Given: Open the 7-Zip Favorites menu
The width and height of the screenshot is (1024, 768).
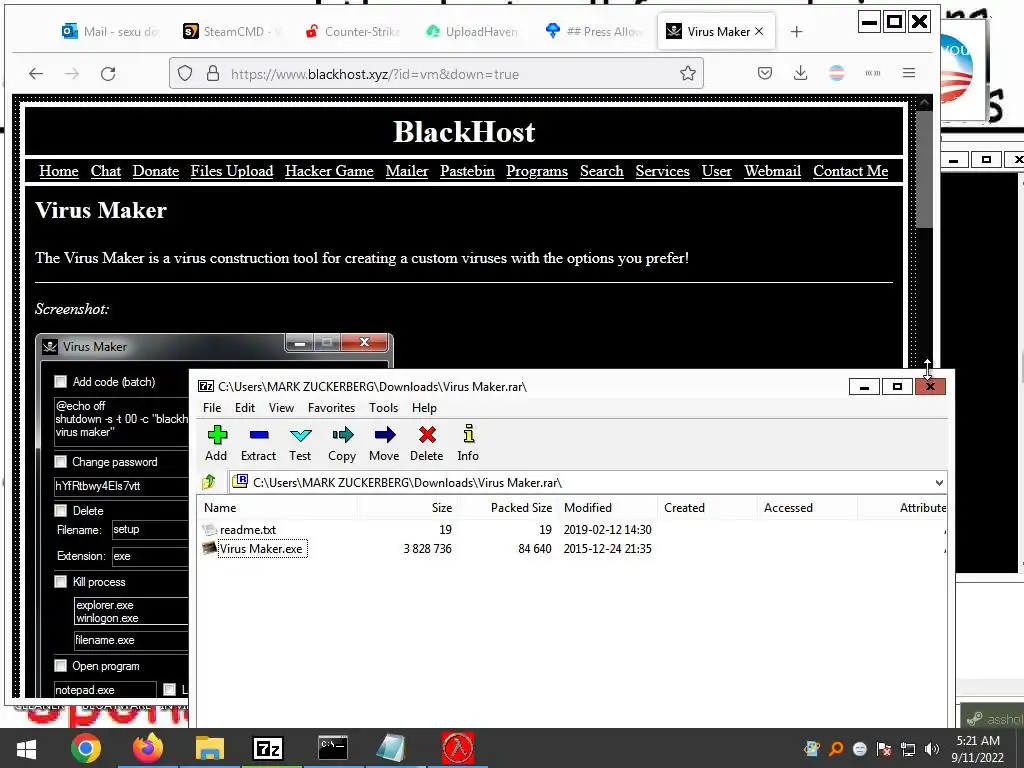Looking at the screenshot, I should tap(332, 408).
